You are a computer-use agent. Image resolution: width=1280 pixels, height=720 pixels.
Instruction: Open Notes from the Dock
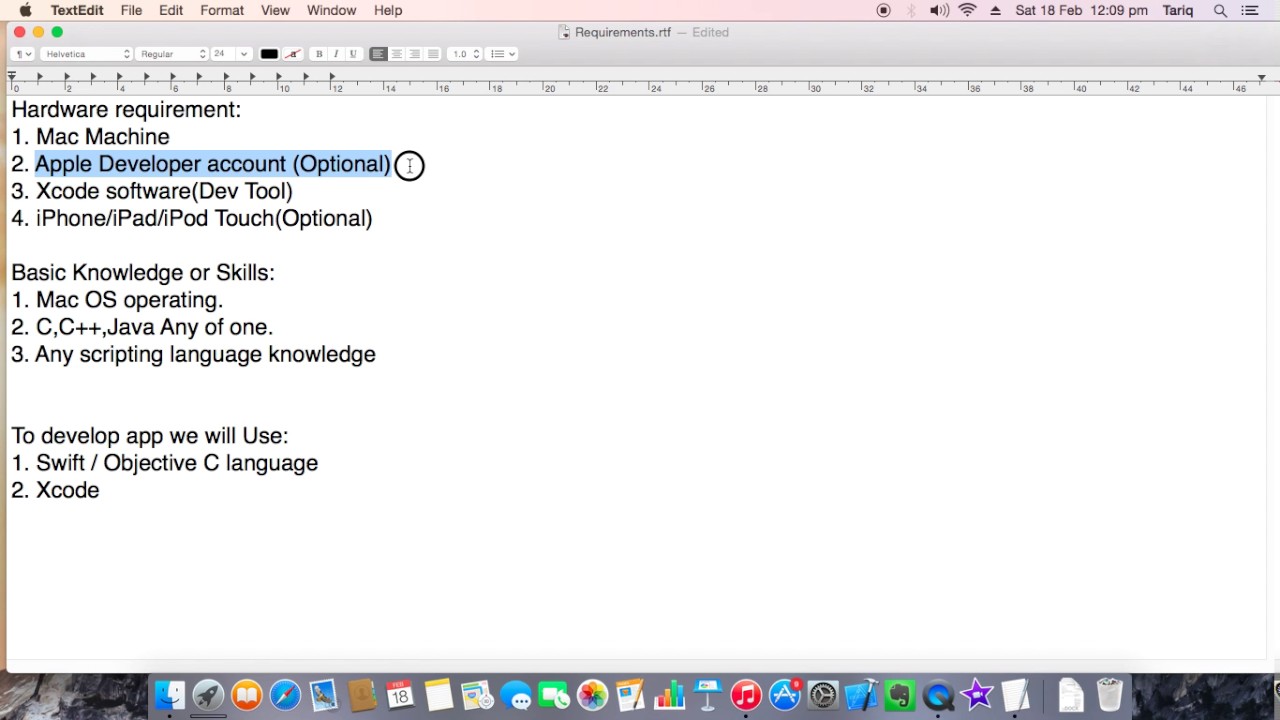point(438,695)
